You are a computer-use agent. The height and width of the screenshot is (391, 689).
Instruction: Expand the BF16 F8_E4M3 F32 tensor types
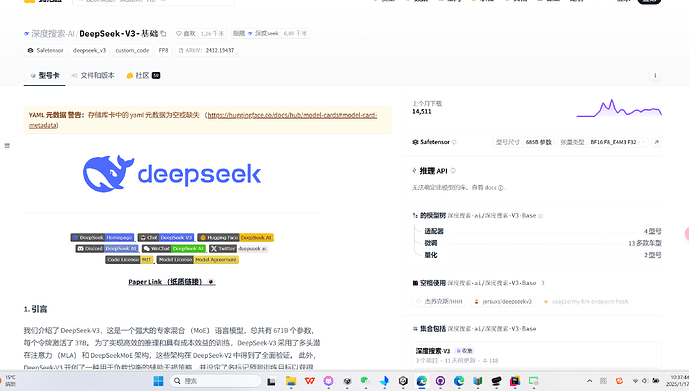point(602,142)
